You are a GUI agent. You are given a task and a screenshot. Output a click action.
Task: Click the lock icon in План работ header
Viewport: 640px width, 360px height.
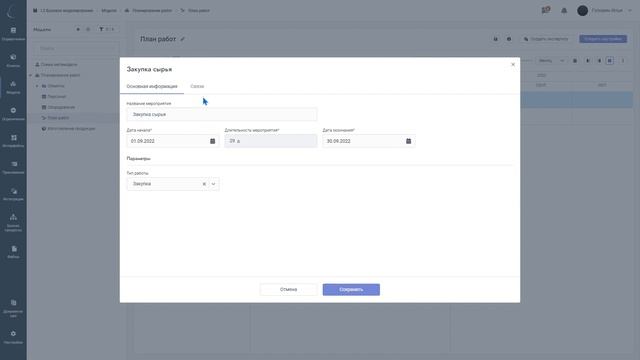coord(496,39)
